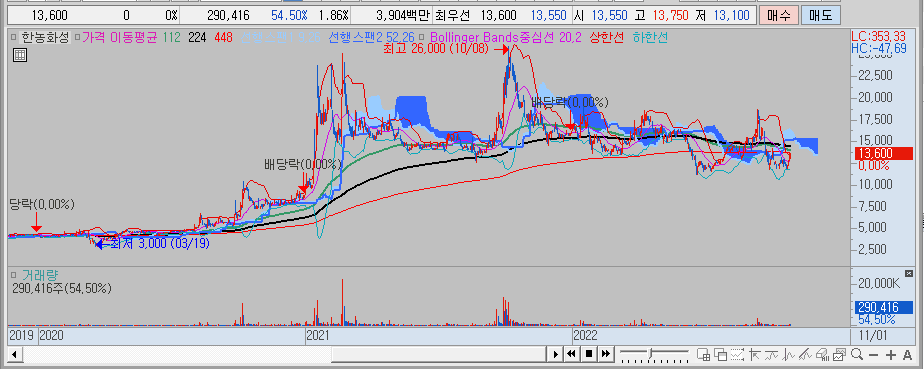Click the 상한선 upper band label

pyautogui.click(x=606, y=38)
